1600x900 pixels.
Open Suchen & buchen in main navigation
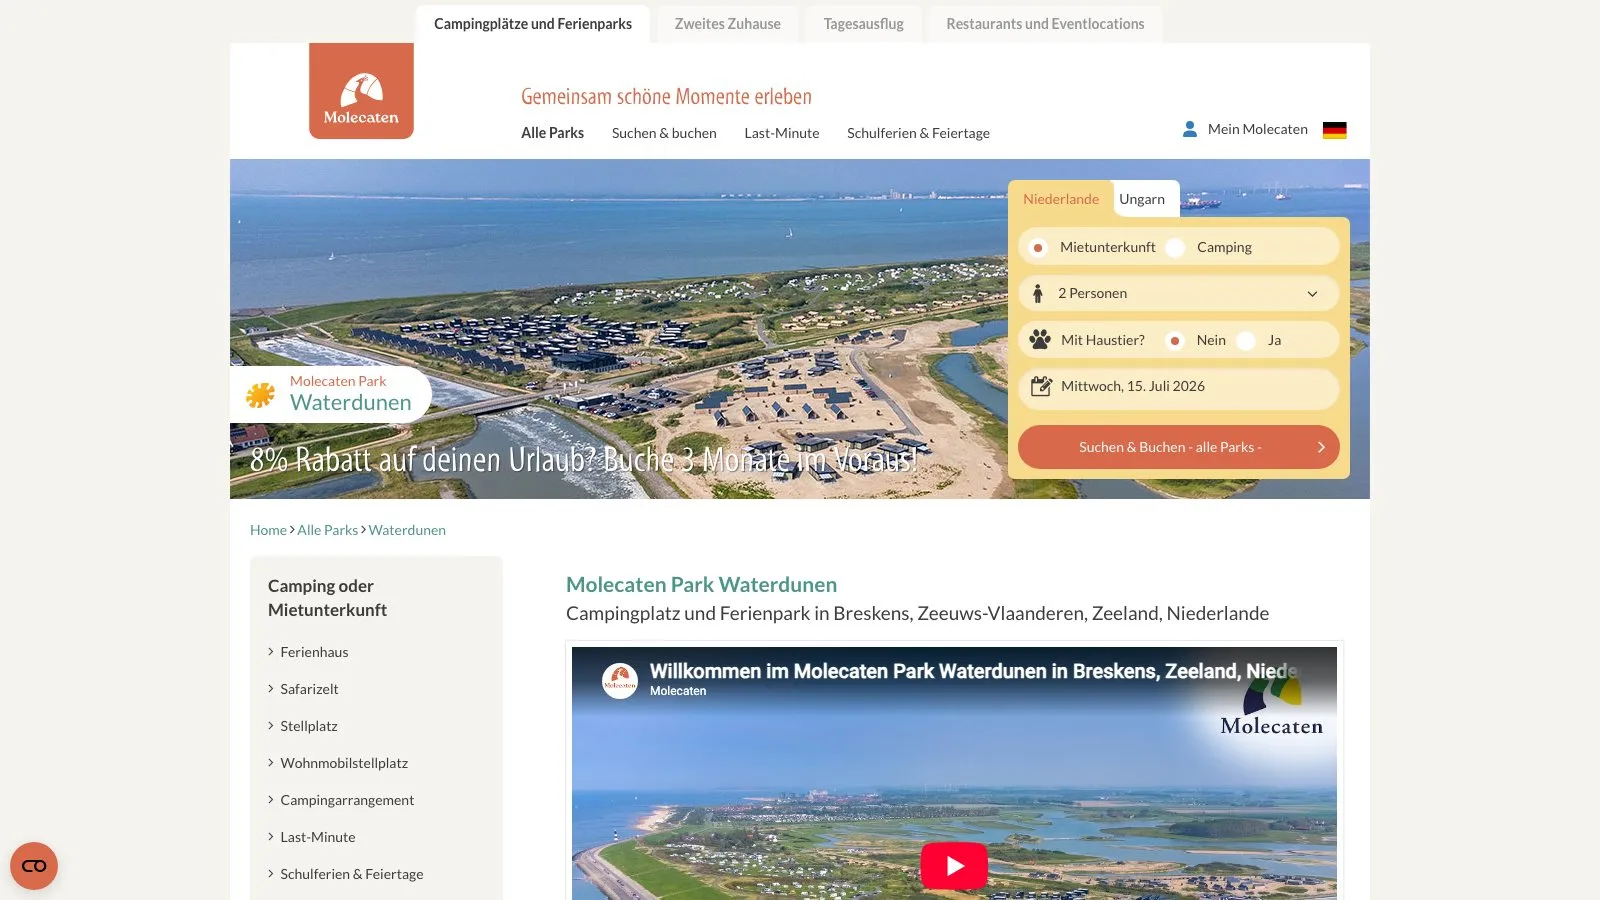[x=664, y=133]
